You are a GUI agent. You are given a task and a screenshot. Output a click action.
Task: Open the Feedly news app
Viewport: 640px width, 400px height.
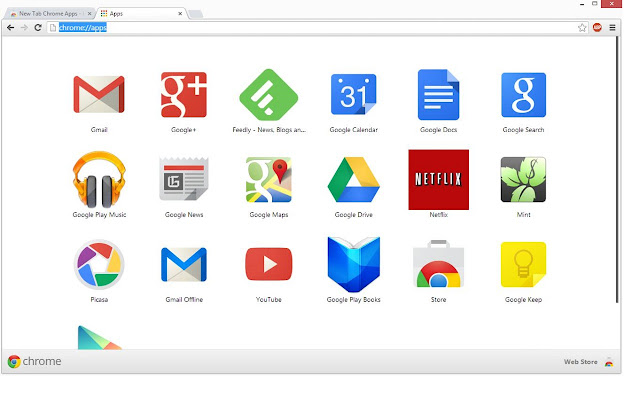point(269,95)
